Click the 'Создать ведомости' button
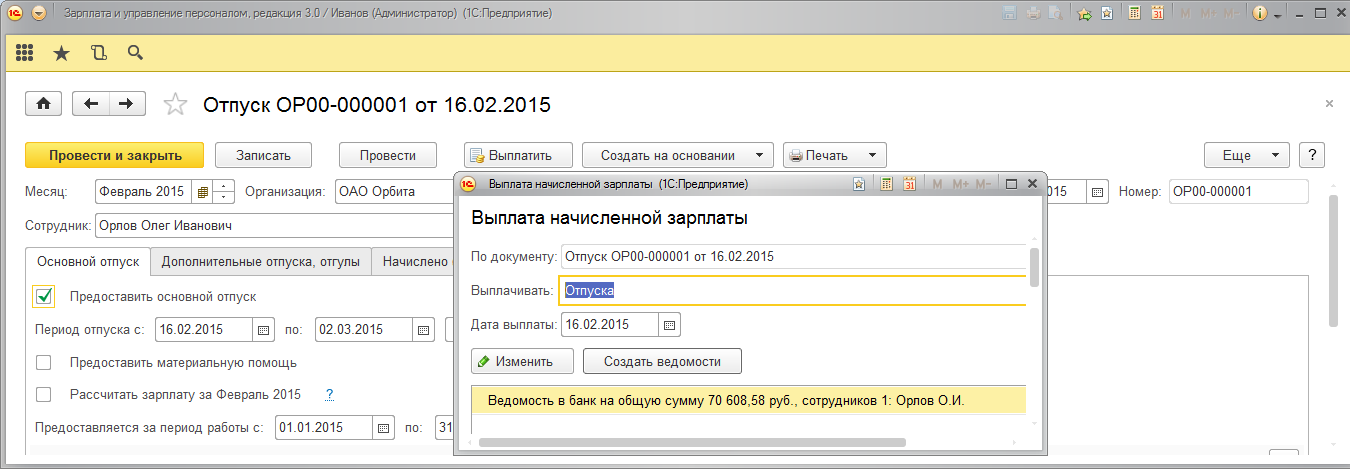 (662, 360)
